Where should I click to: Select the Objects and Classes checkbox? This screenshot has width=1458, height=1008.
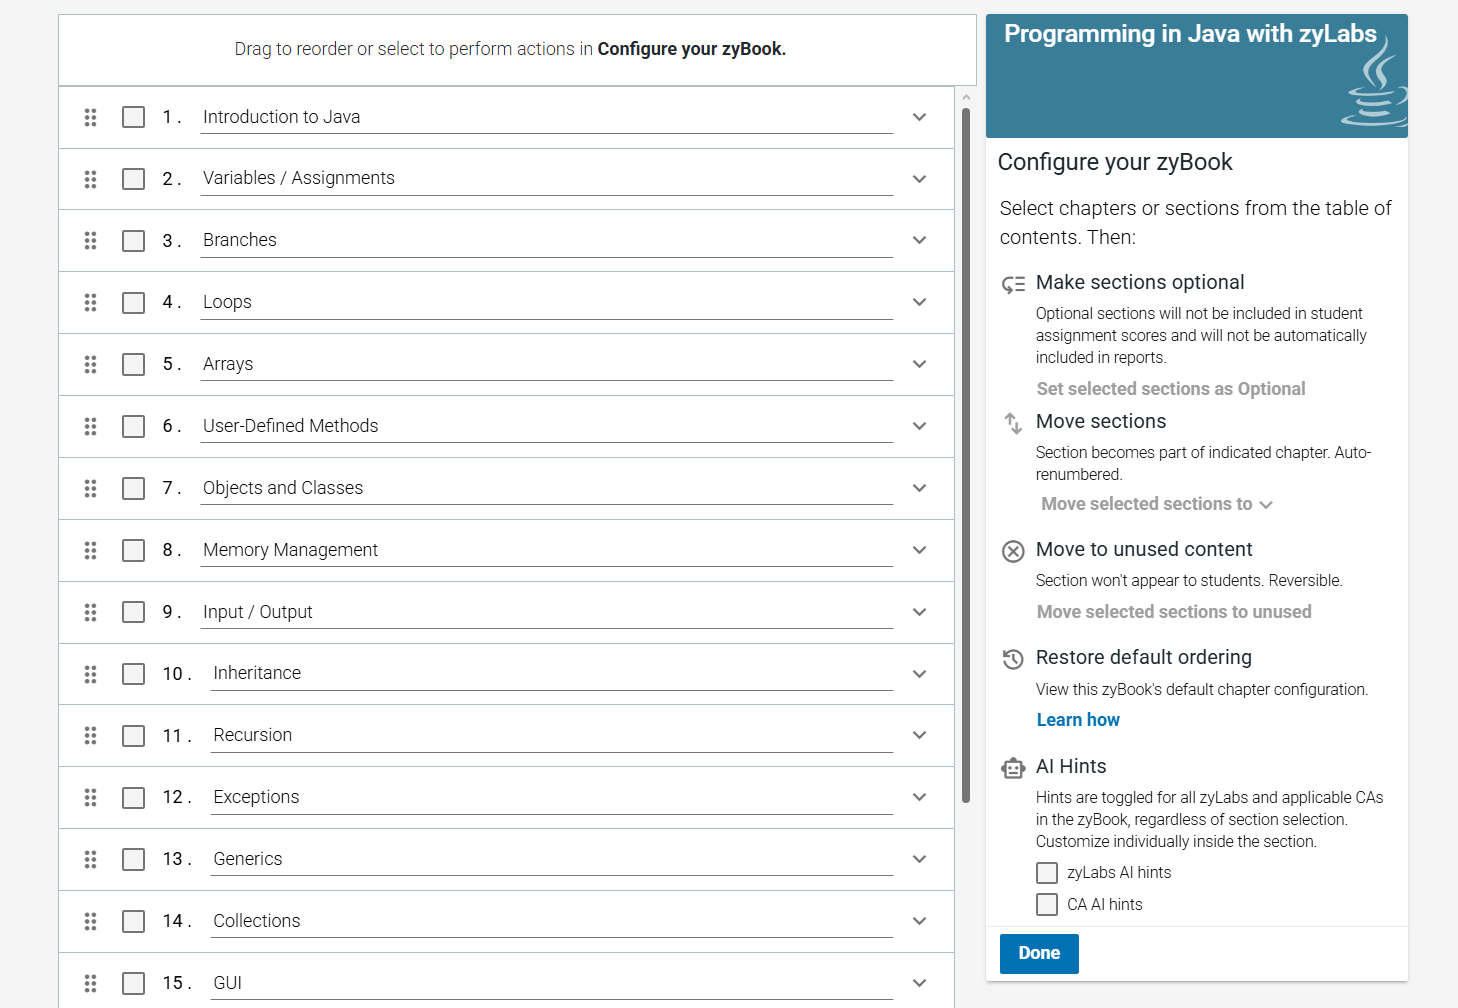pyautogui.click(x=133, y=488)
